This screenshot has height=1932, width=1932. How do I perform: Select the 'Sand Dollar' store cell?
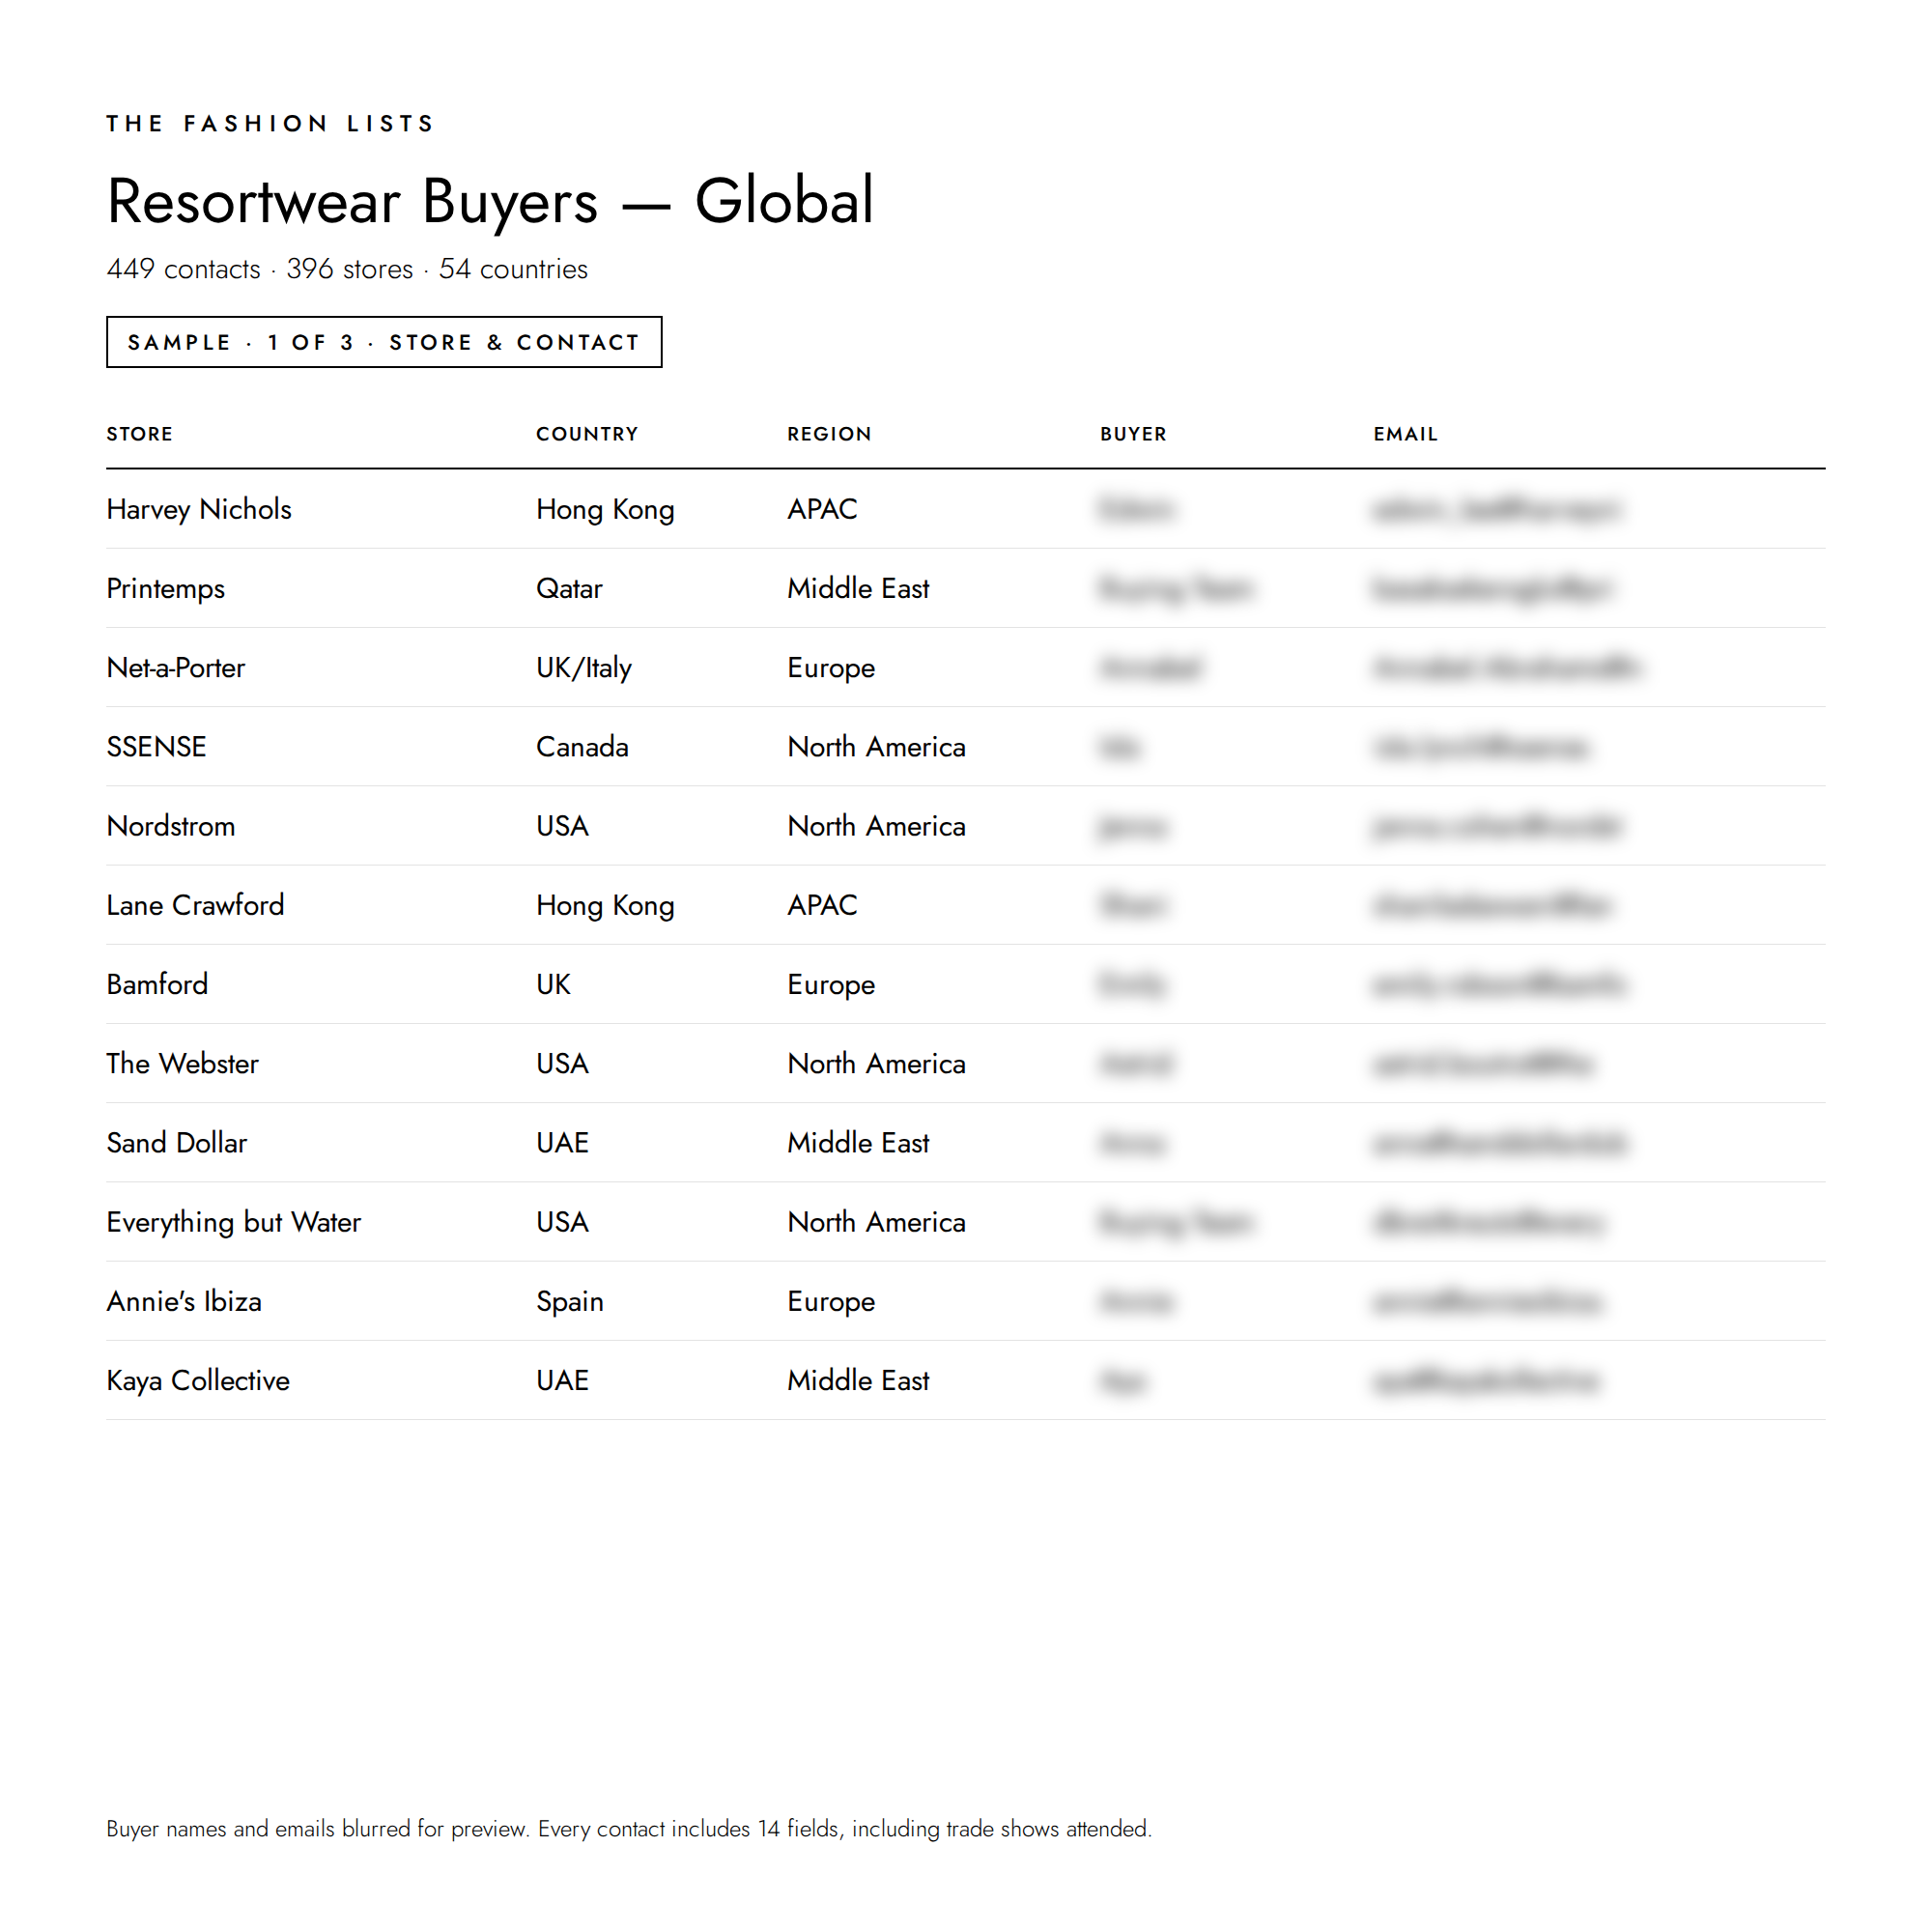[x=177, y=1142]
